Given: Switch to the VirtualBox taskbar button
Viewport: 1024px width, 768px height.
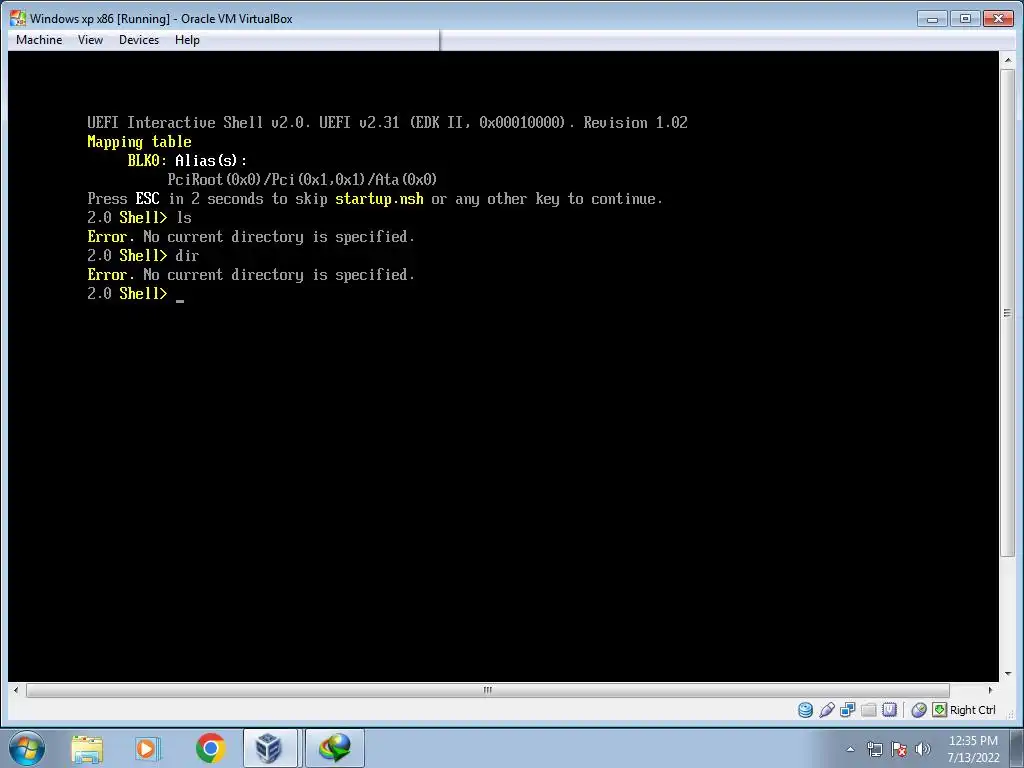Looking at the screenshot, I should [x=270, y=748].
